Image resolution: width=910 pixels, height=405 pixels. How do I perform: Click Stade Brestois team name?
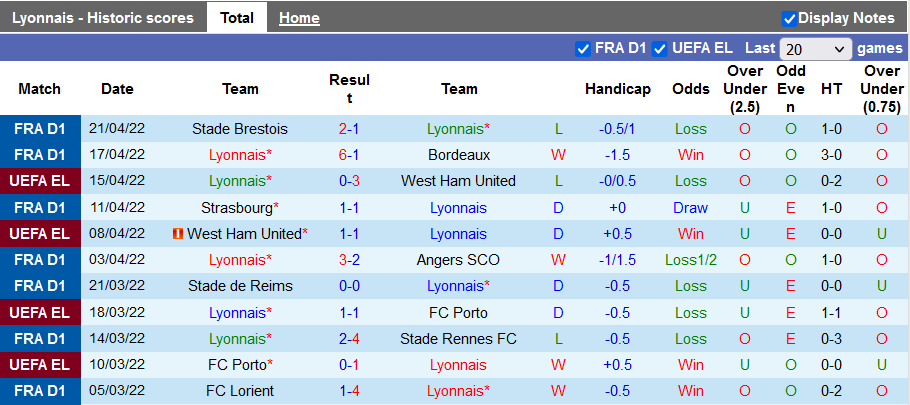coord(240,129)
